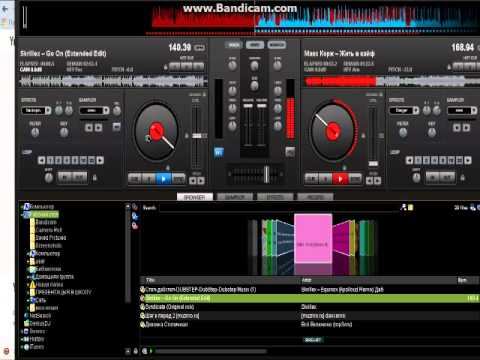Click the right deck jog wheel
This screenshot has height=360, width=480.
point(333,131)
